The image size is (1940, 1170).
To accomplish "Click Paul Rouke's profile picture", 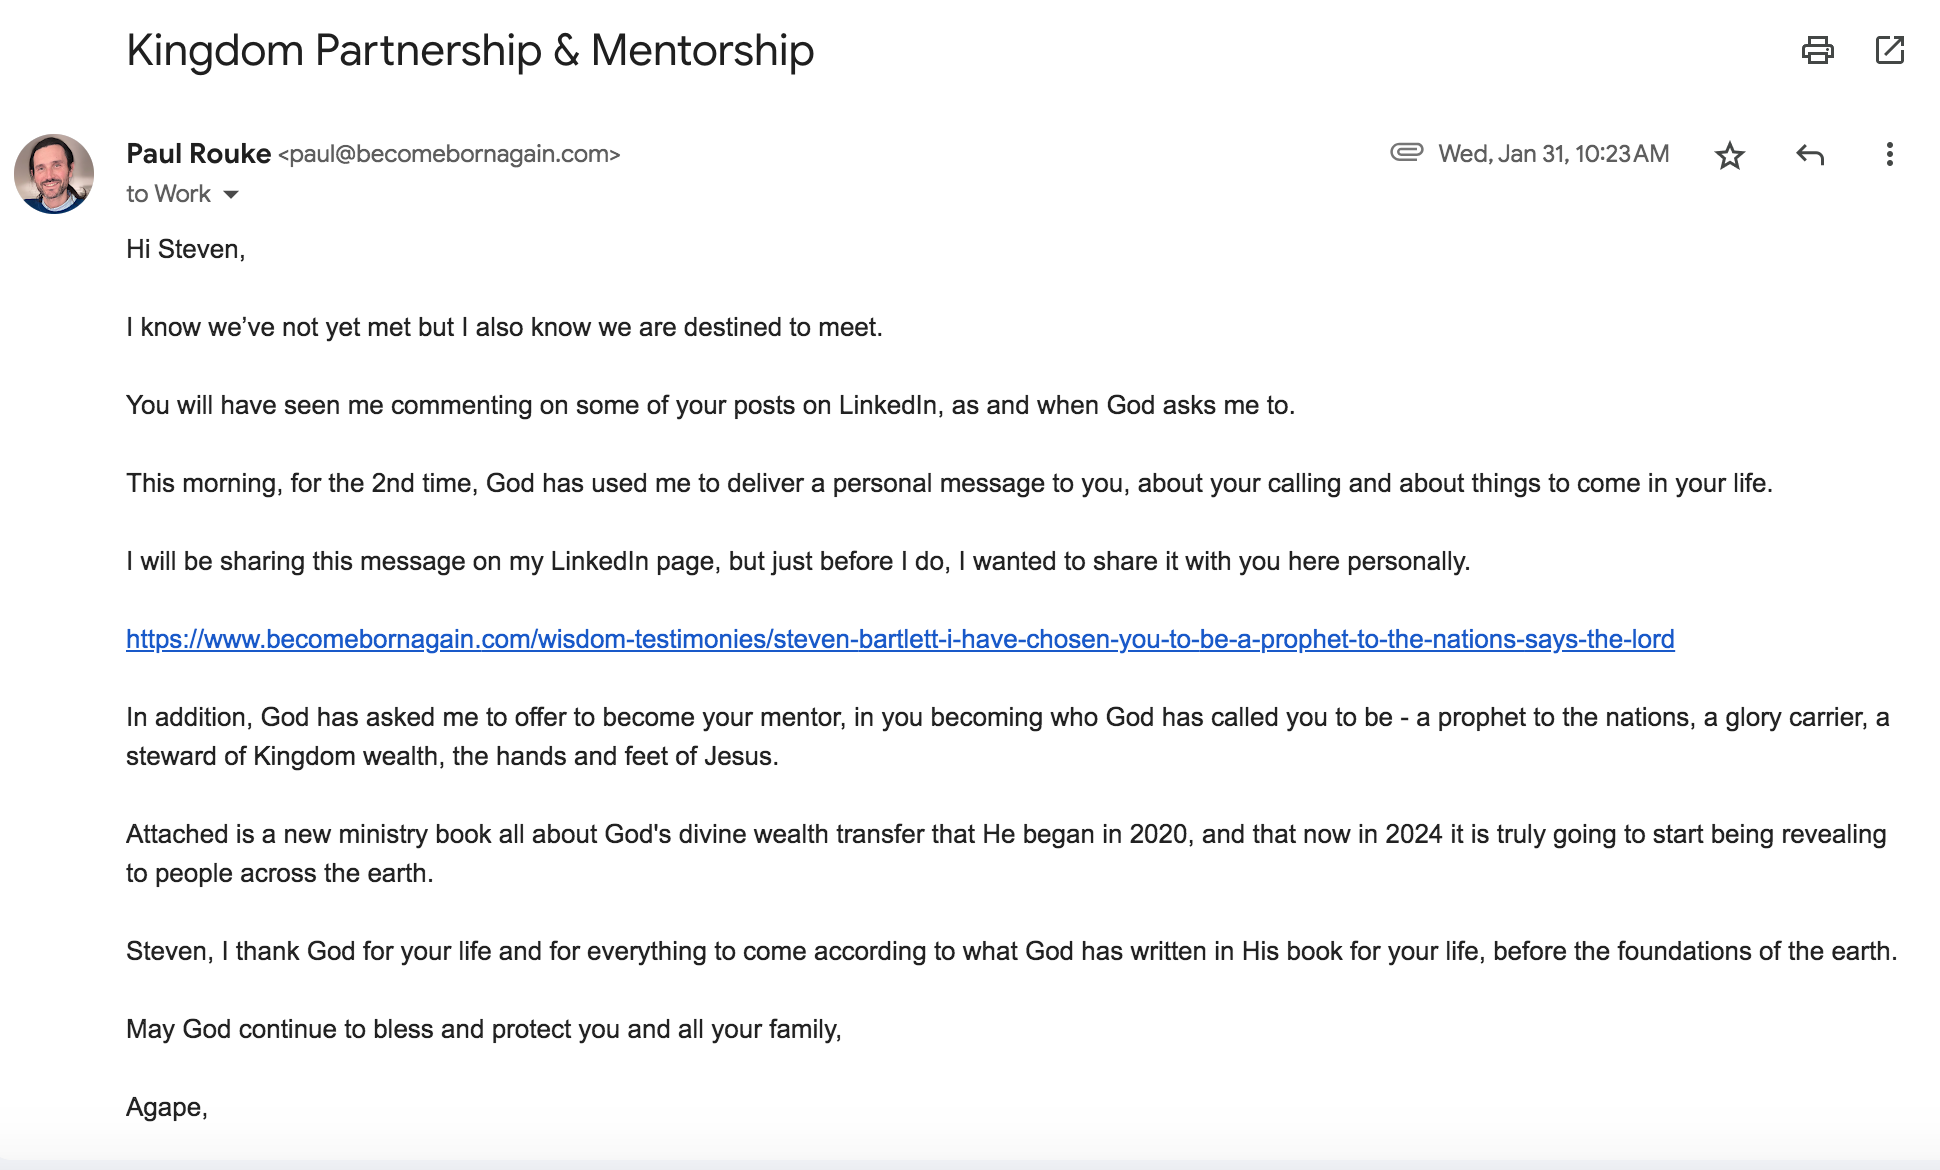I will click(x=54, y=174).
